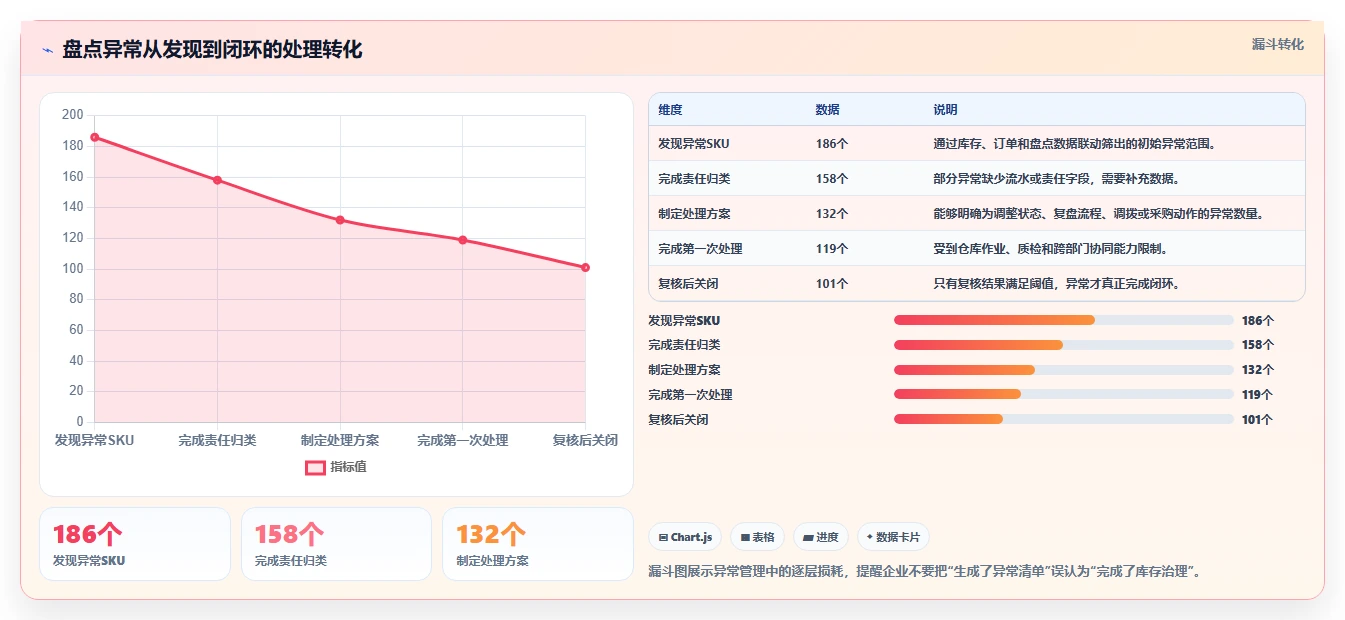Select the 进度 chip
1345x620 pixels.
tap(821, 537)
